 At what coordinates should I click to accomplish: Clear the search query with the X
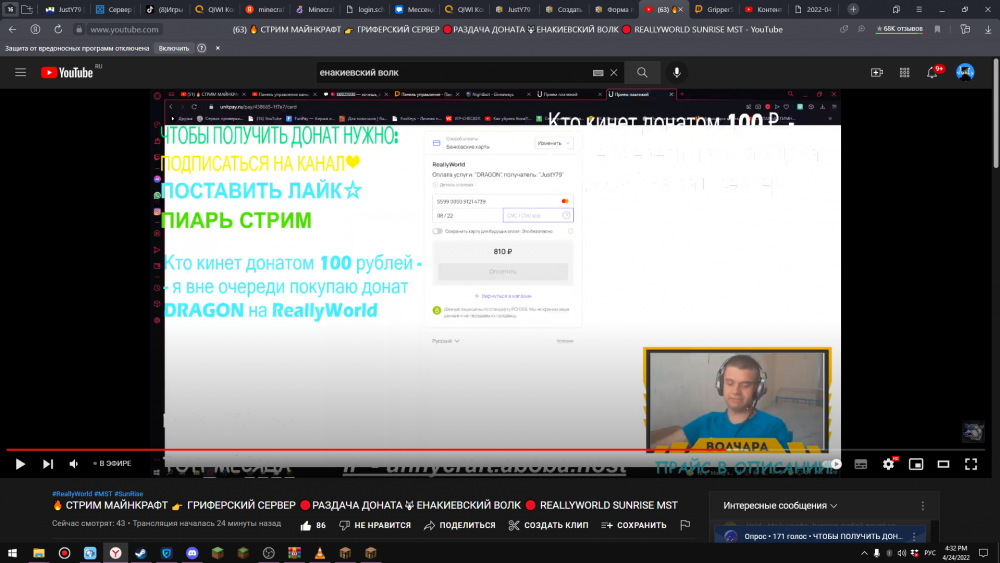[x=614, y=73]
